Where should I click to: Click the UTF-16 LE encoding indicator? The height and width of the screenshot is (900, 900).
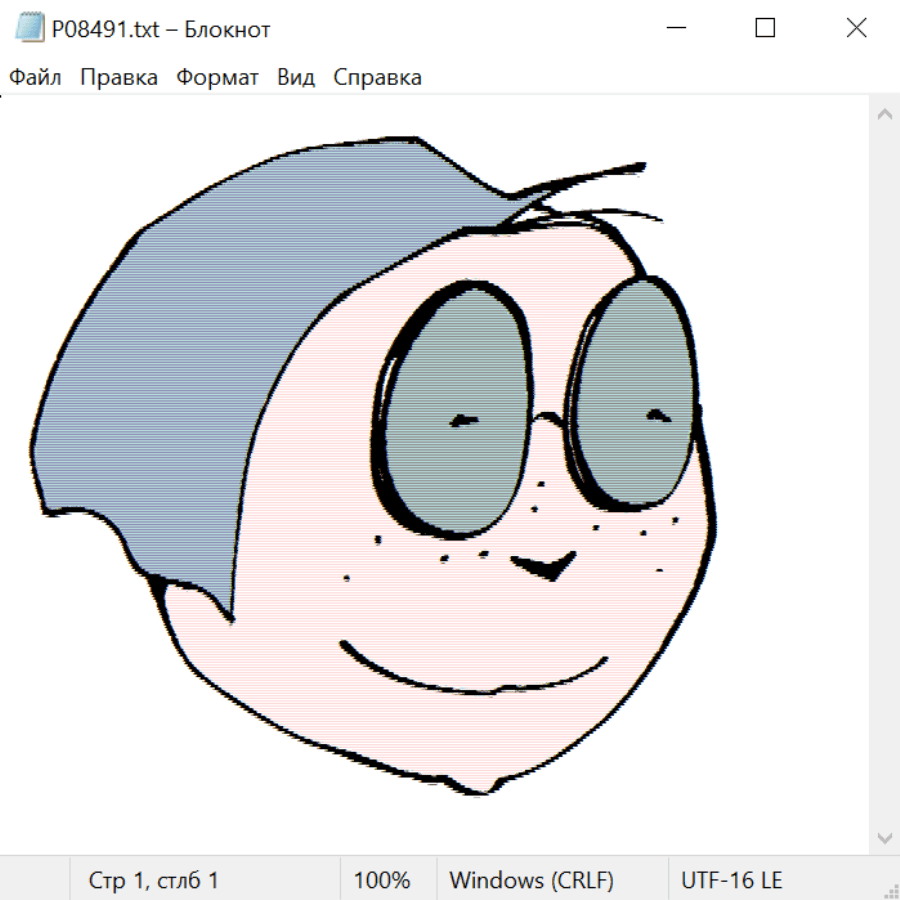point(731,881)
